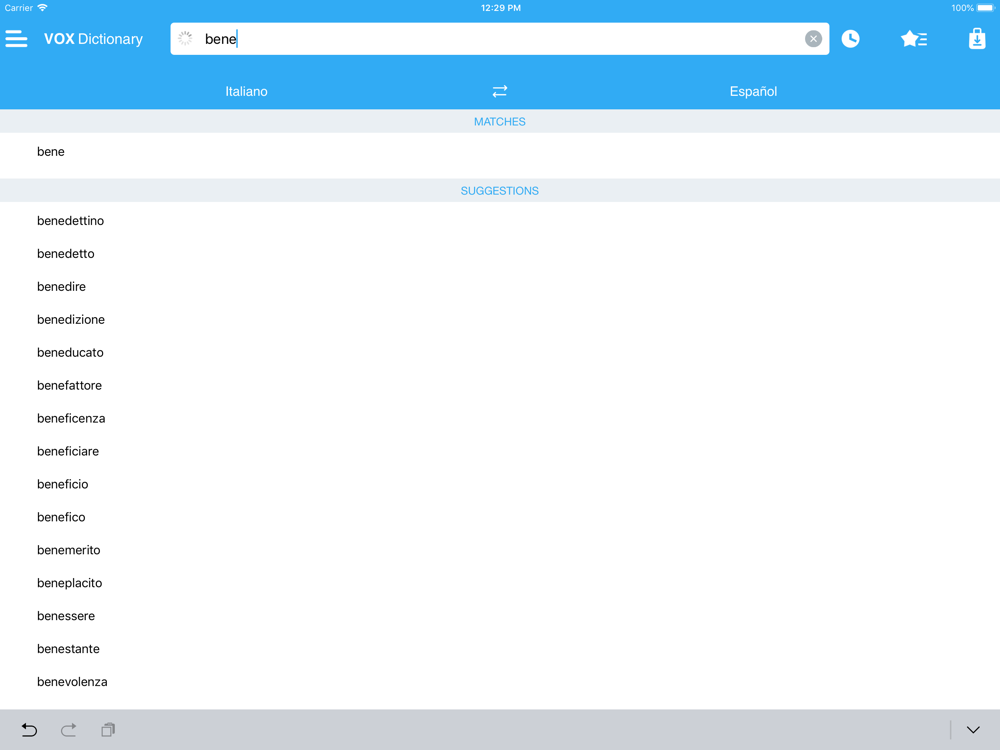Tap the Wi-Fi icon in status bar
Viewport: 1000px width, 750px height.
(42, 8)
